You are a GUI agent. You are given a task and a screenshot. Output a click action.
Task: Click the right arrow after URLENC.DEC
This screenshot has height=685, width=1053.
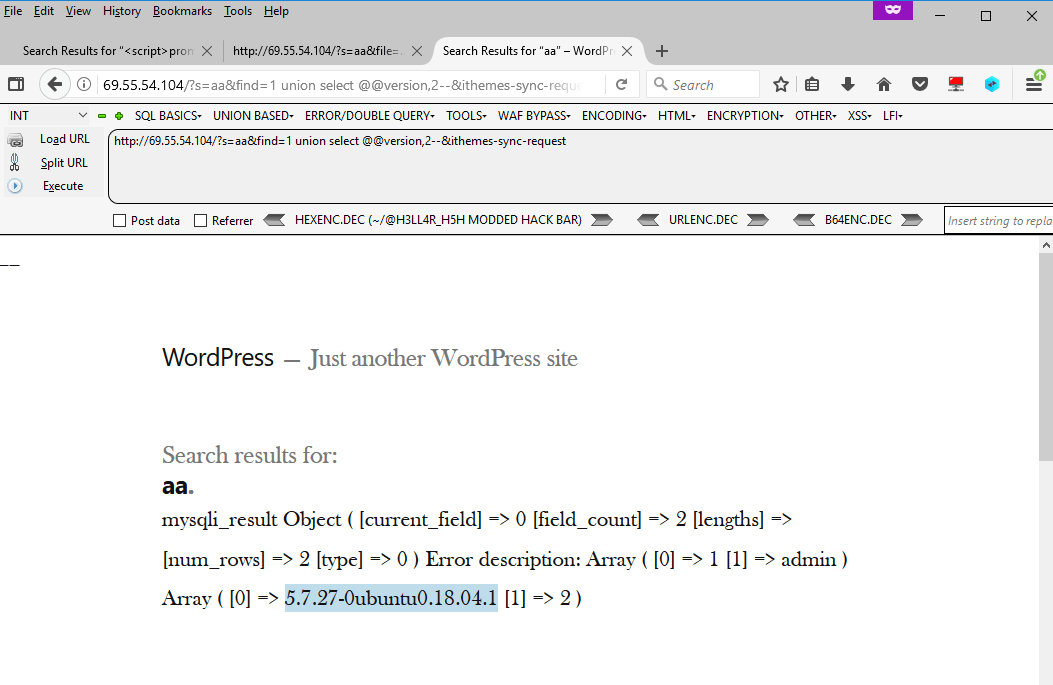[x=758, y=220]
